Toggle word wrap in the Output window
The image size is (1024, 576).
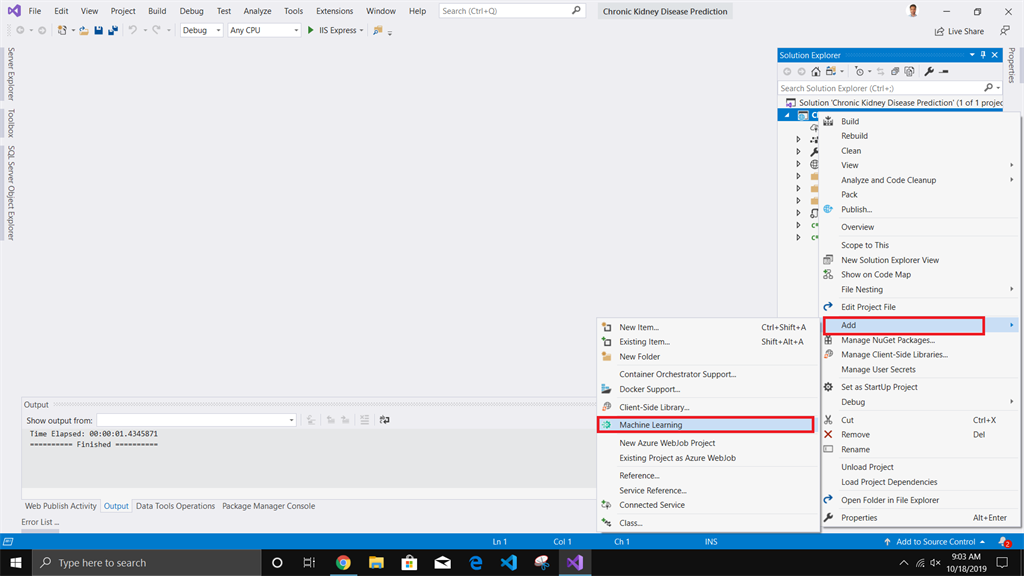(x=384, y=419)
